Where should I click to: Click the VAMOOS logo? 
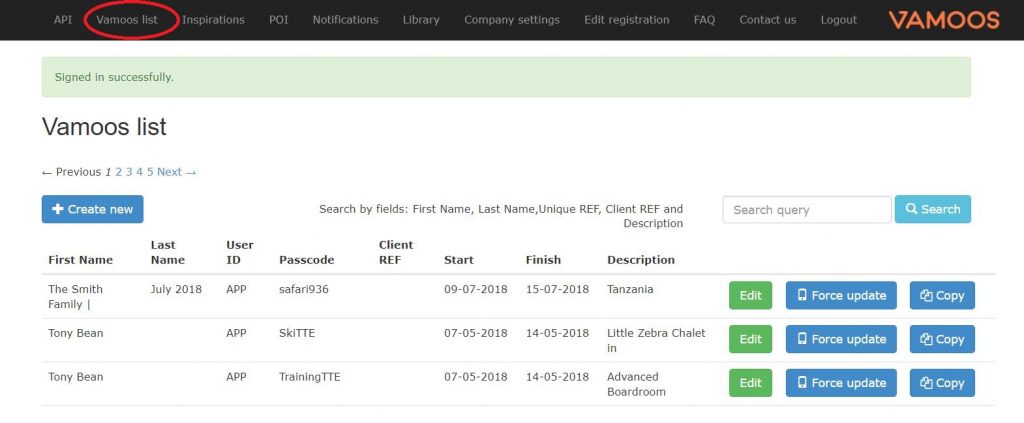944,20
